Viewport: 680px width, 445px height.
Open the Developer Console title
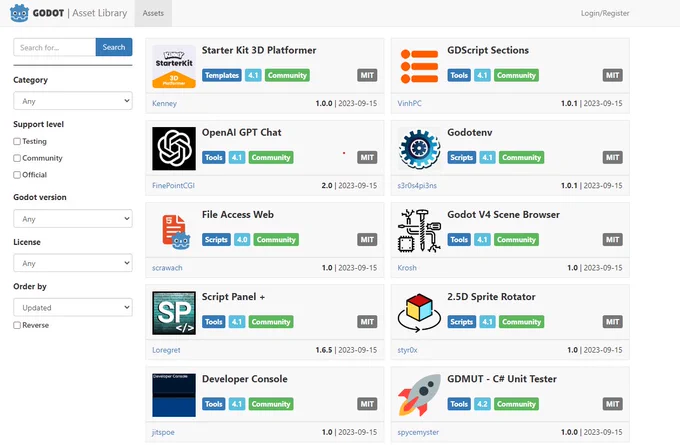click(245, 379)
